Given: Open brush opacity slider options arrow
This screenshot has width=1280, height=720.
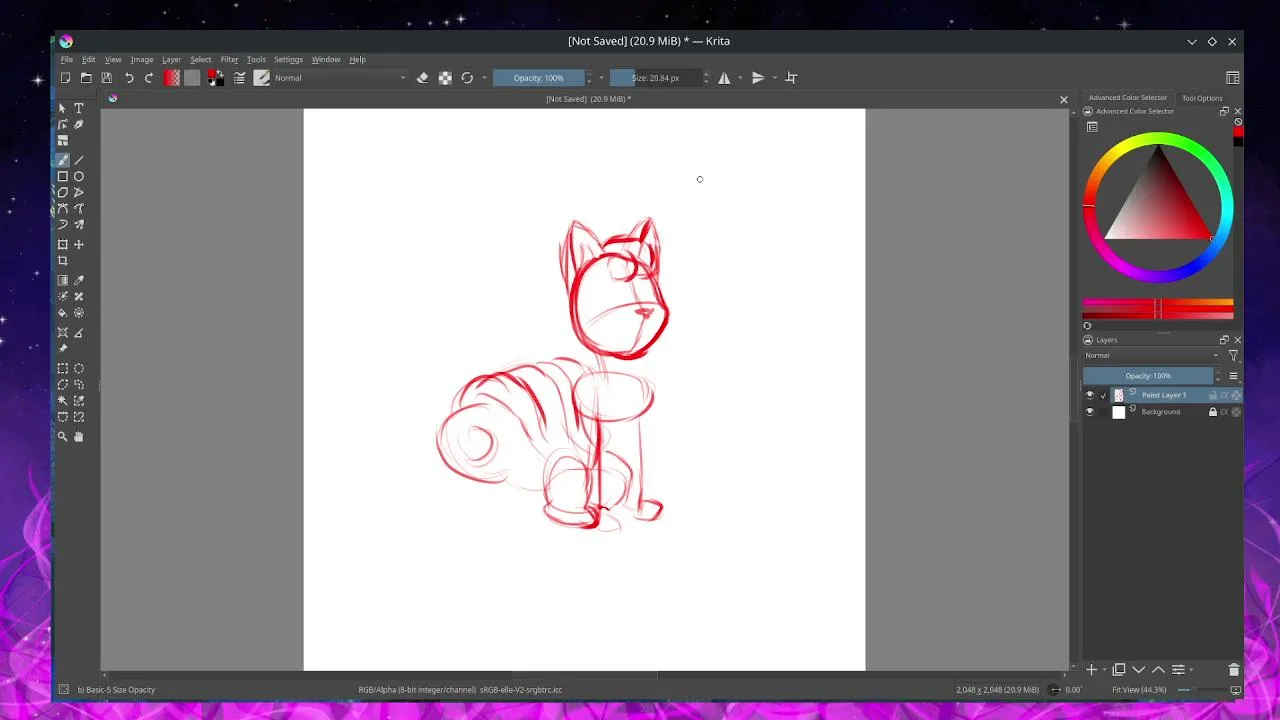Looking at the screenshot, I should tap(601, 78).
